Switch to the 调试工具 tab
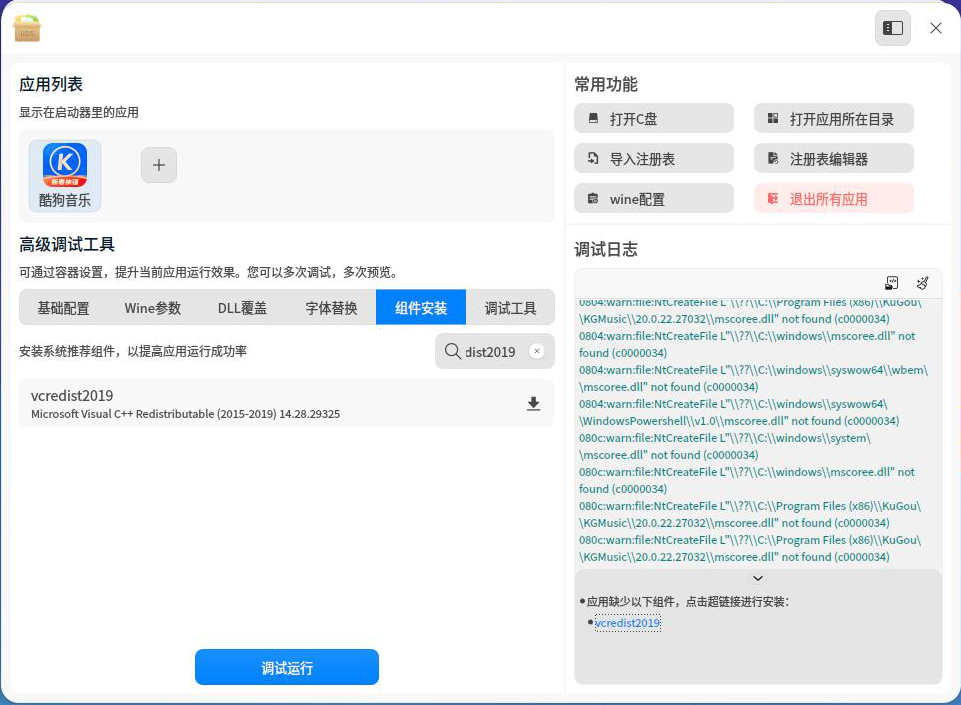Viewport: 961px width, 705px height. [x=511, y=308]
